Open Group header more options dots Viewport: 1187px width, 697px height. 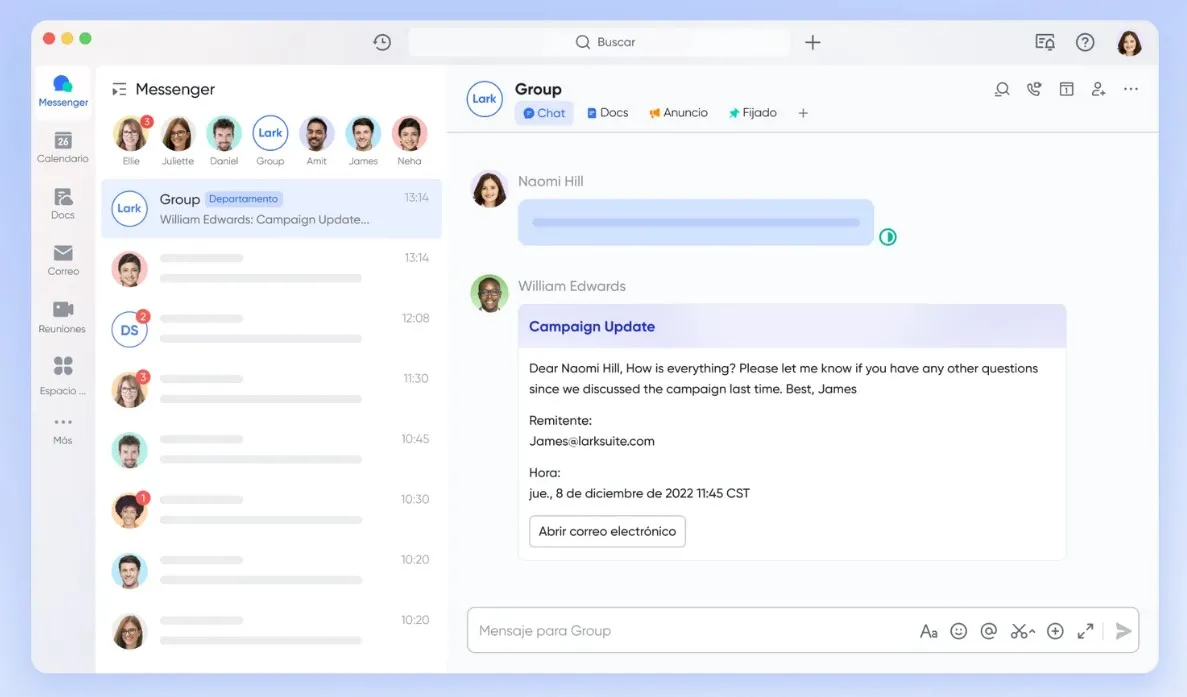(1131, 89)
